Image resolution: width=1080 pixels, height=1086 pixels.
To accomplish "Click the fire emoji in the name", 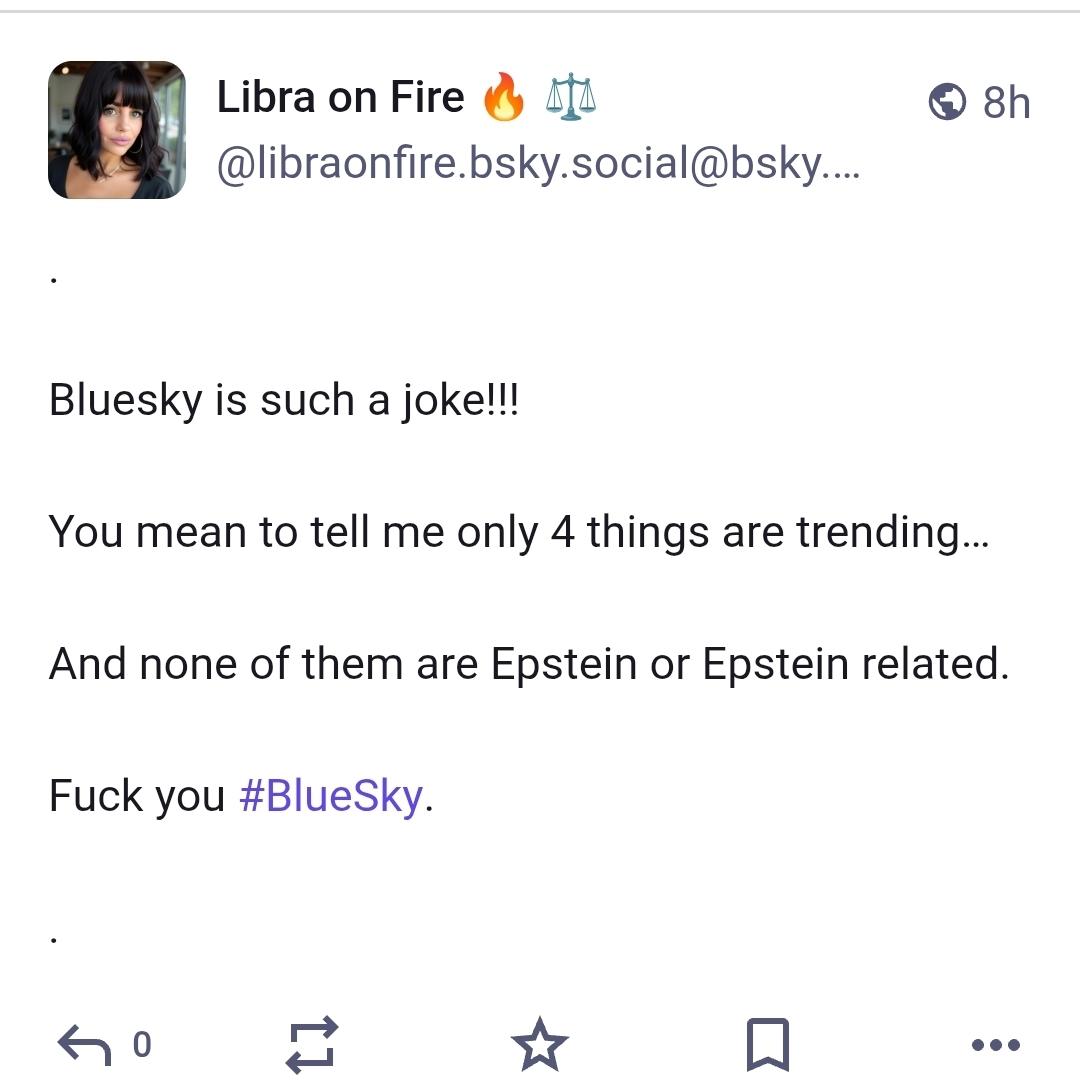I will coord(503,99).
